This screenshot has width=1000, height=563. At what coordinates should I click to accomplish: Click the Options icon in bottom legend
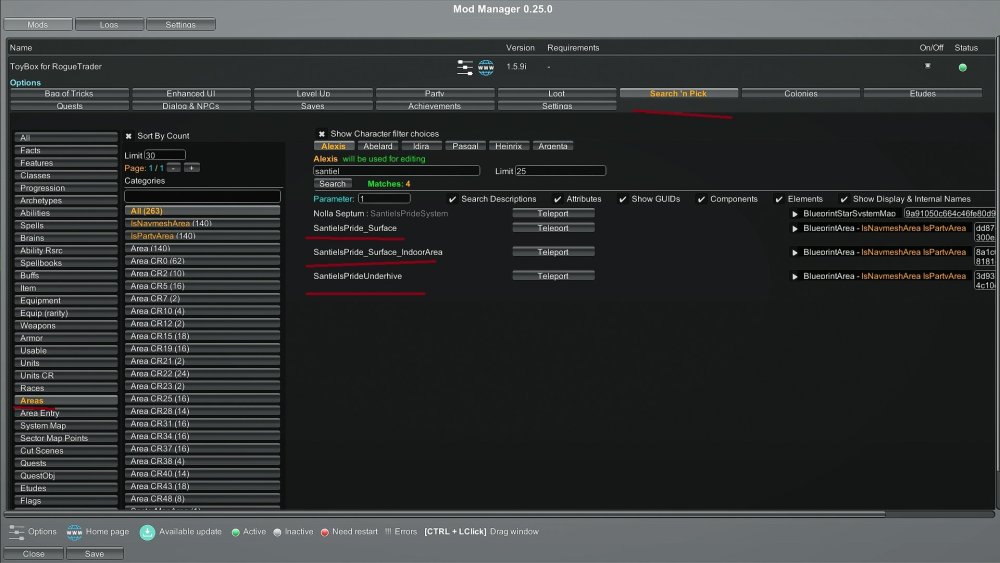(16, 531)
